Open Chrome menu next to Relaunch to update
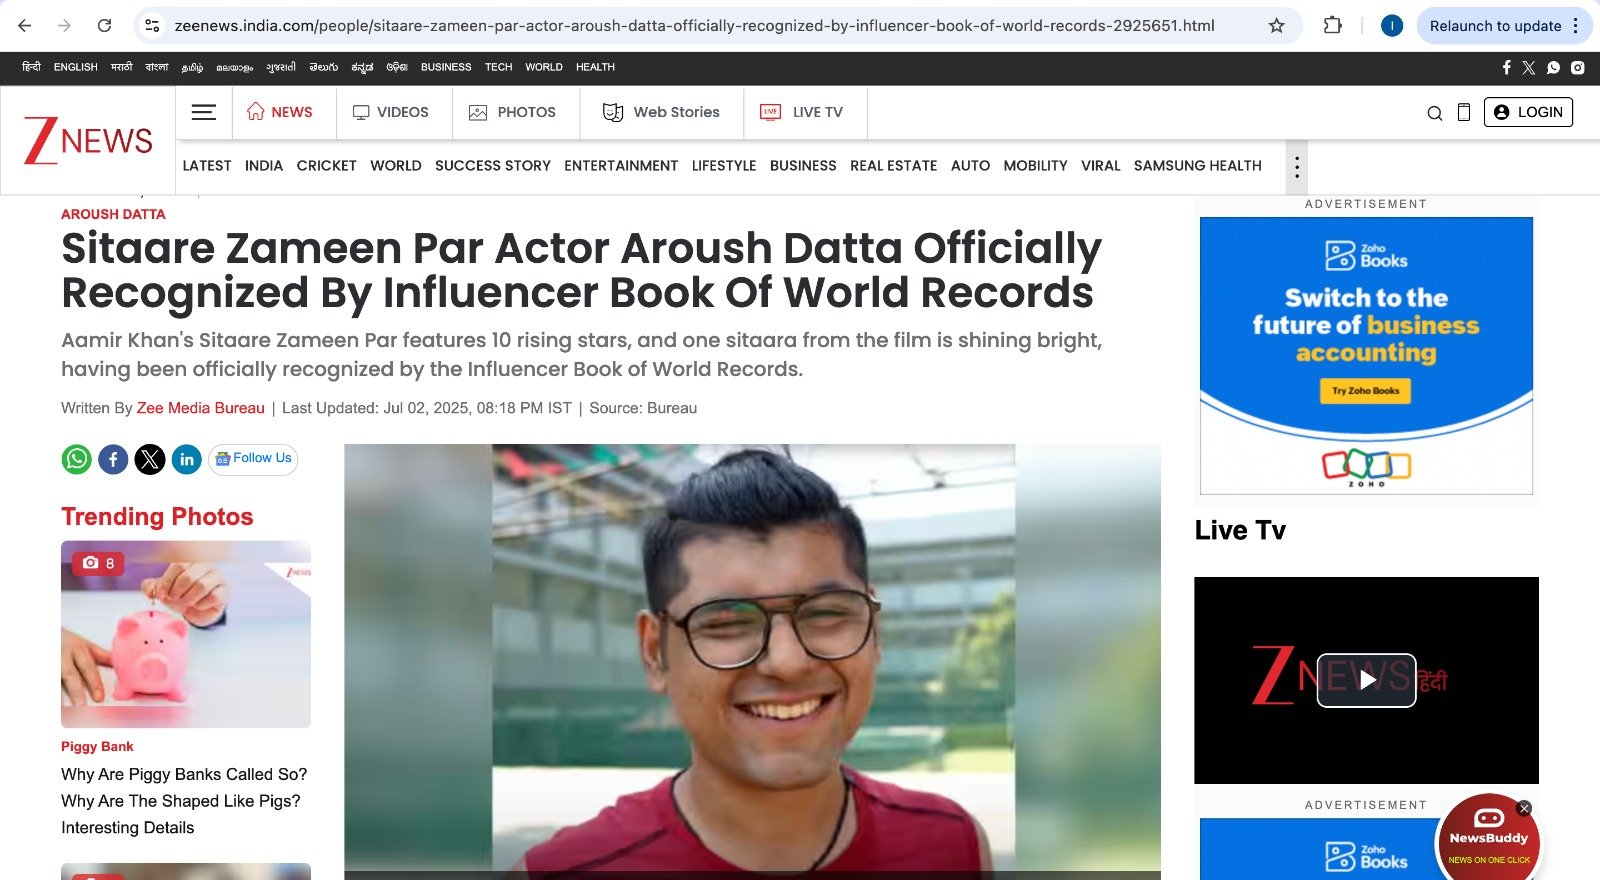The image size is (1600, 880). point(1576,26)
